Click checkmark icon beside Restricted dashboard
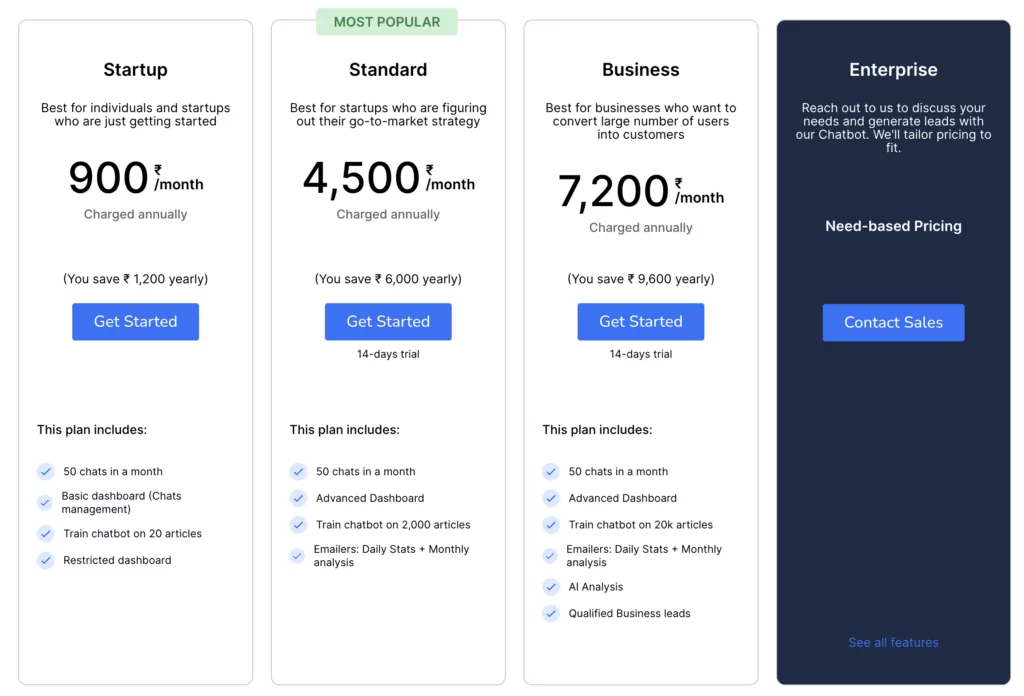Image resolution: width=1024 pixels, height=696 pixels. (x=45, y=561)
